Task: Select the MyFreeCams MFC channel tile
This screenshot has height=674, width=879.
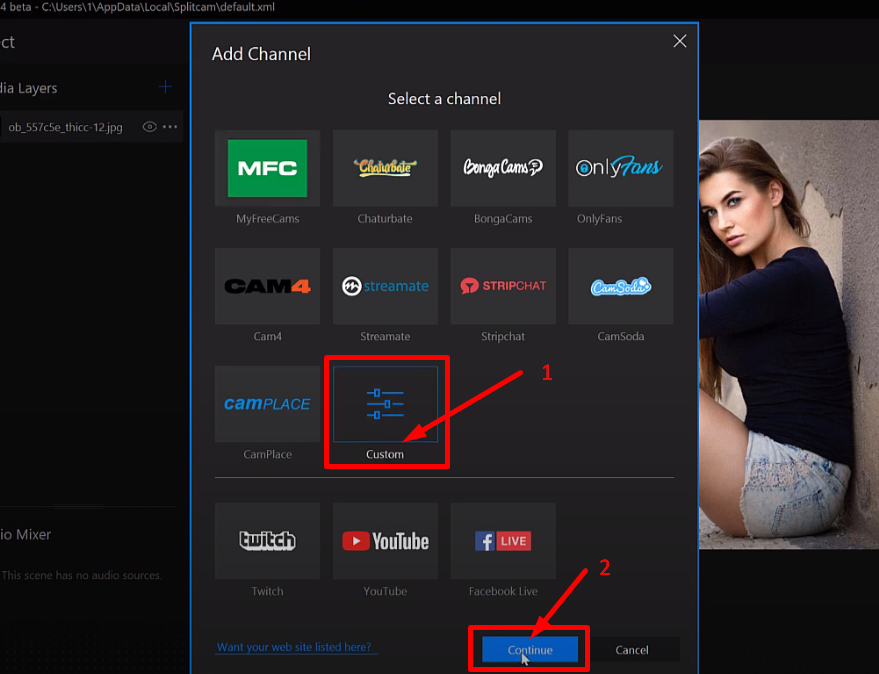Action: click(267, 168)
